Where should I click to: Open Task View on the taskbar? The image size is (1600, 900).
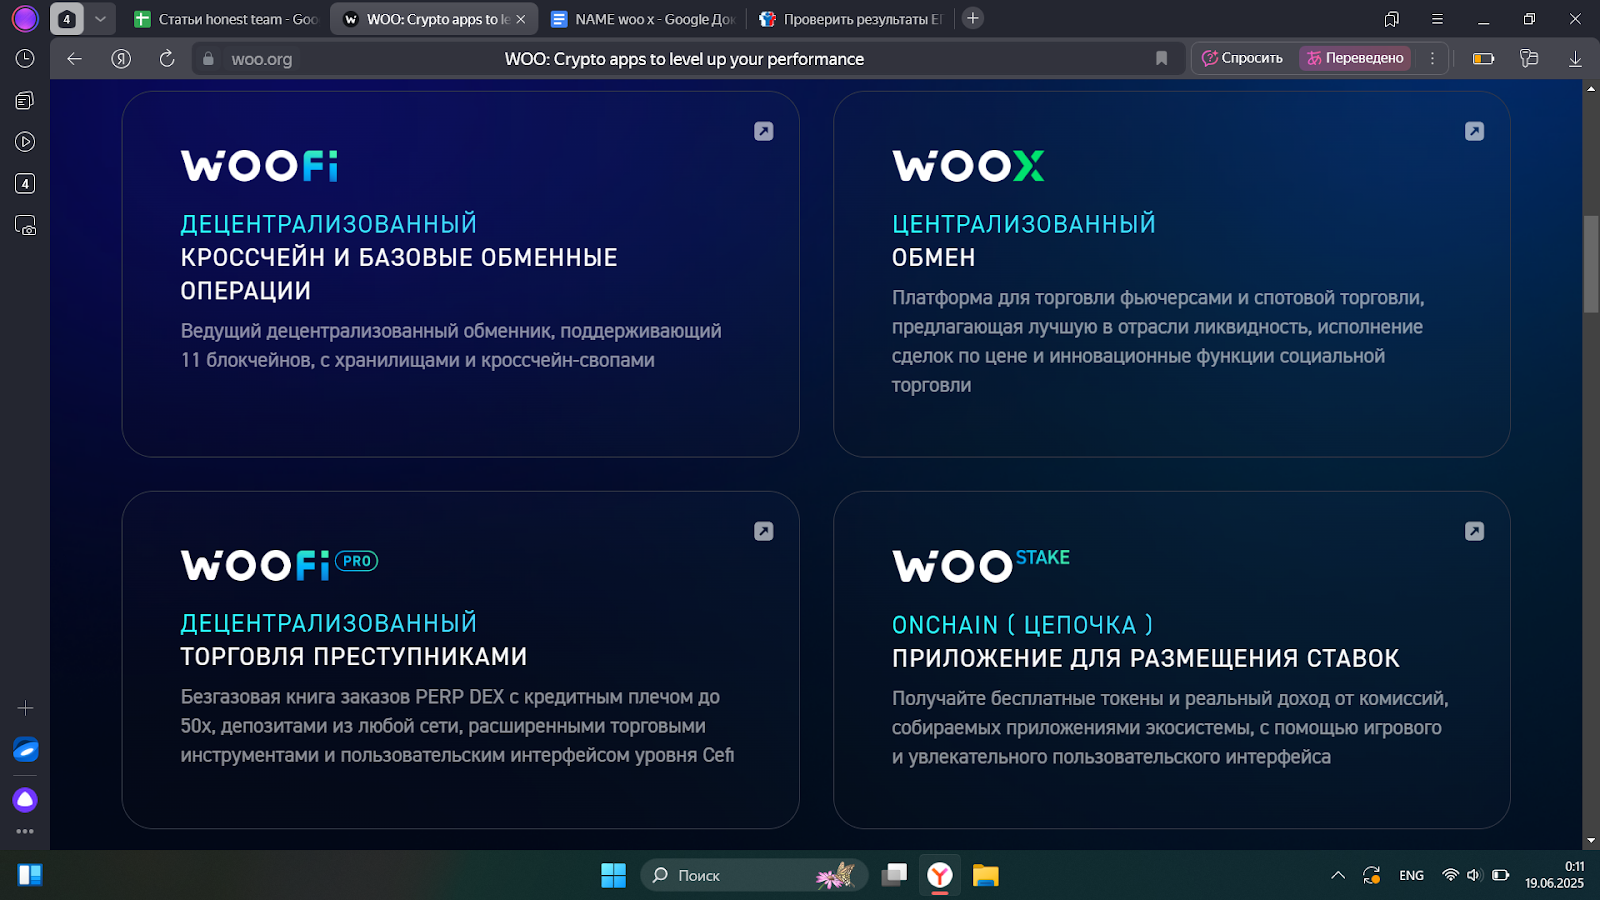[x=894, y=875]
